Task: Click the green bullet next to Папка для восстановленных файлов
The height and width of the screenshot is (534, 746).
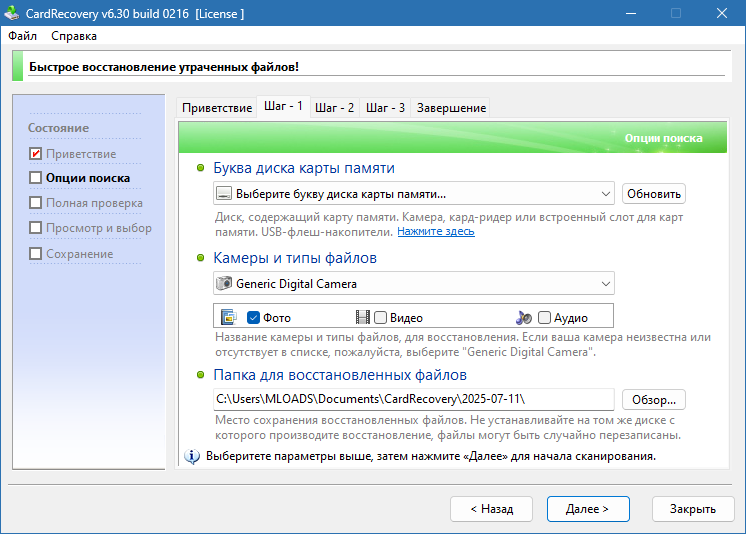Action: point(200,375)
